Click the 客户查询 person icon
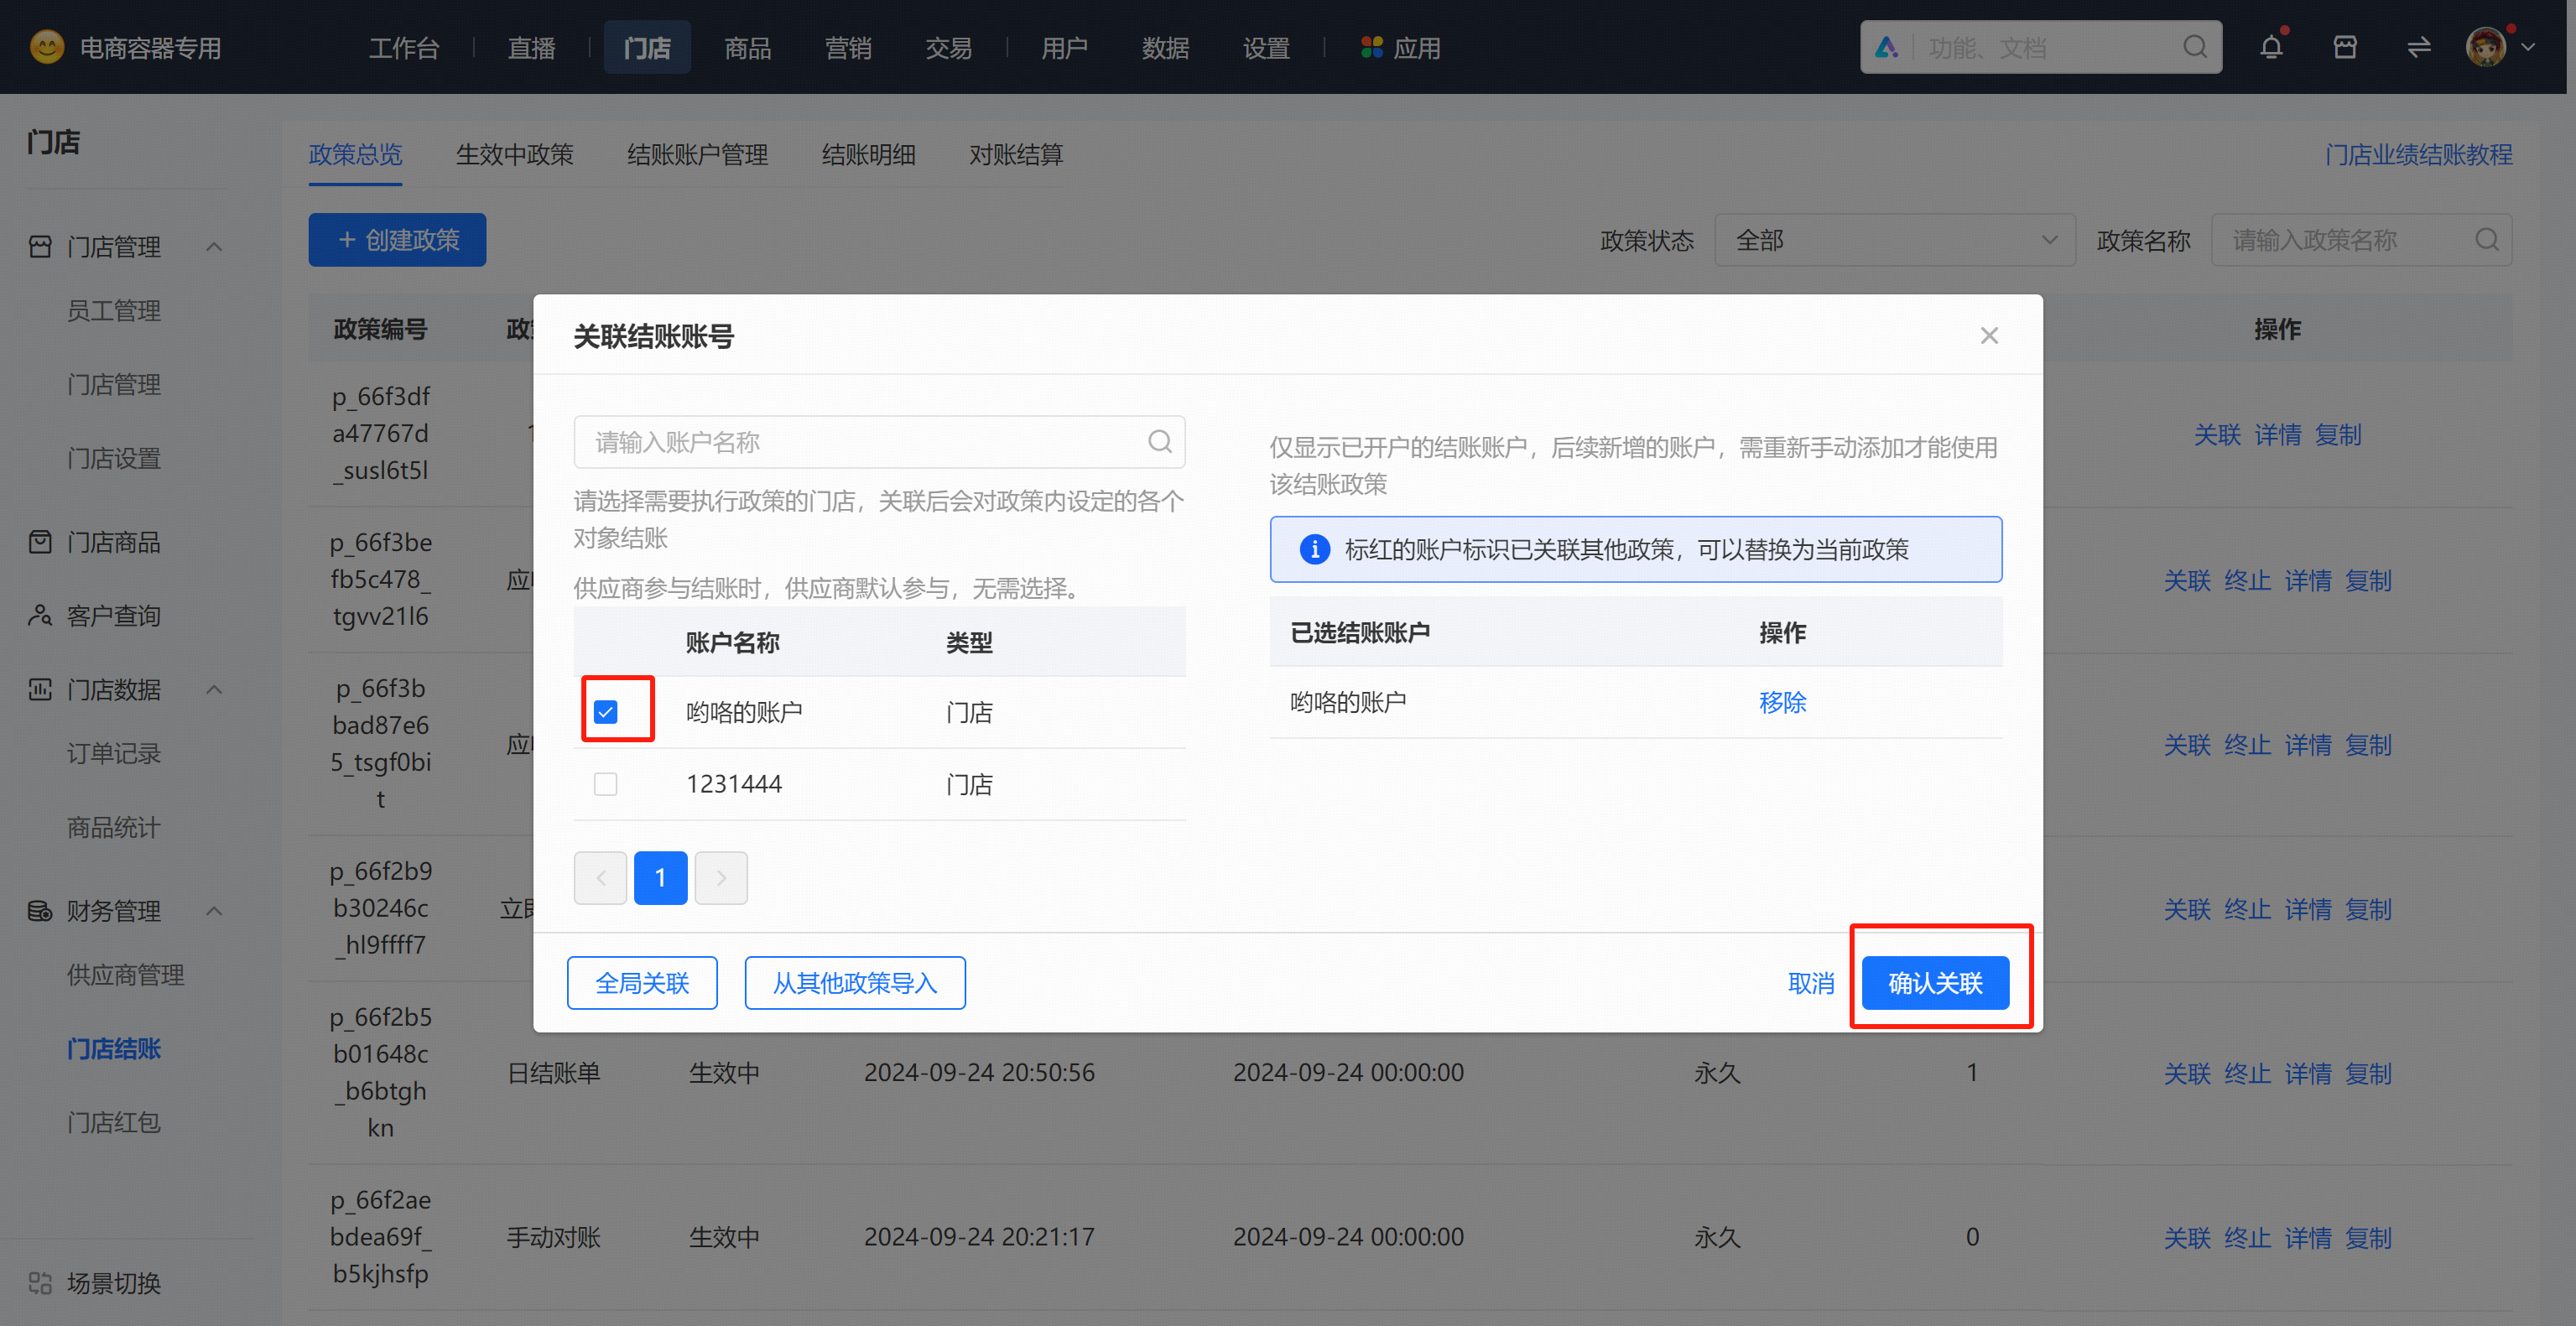Screen dimensions: 2576x1326 [40, 615]
